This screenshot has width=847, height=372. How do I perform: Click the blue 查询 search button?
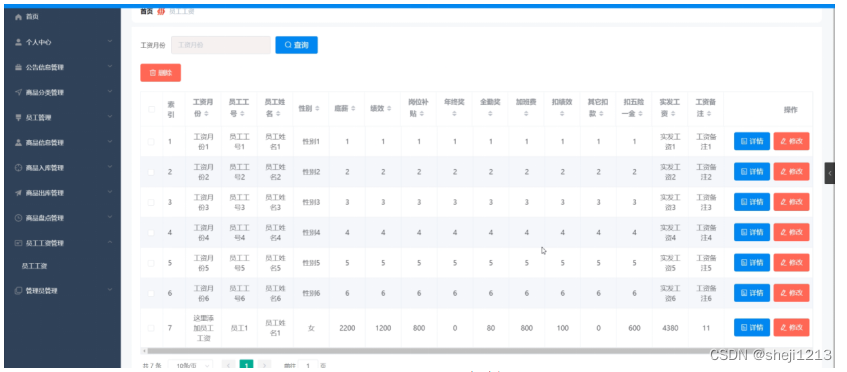pyautogui.click(x=297, y=45)
